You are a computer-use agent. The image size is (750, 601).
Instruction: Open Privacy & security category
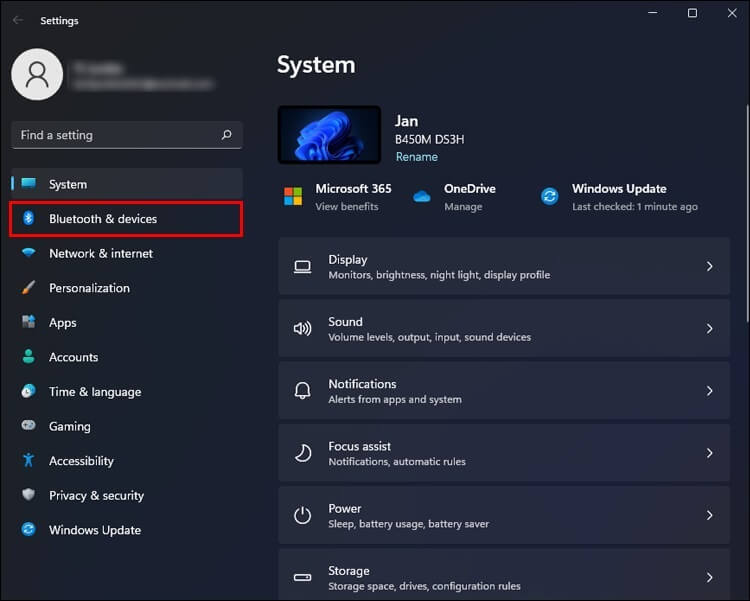[x=96, y=495]
